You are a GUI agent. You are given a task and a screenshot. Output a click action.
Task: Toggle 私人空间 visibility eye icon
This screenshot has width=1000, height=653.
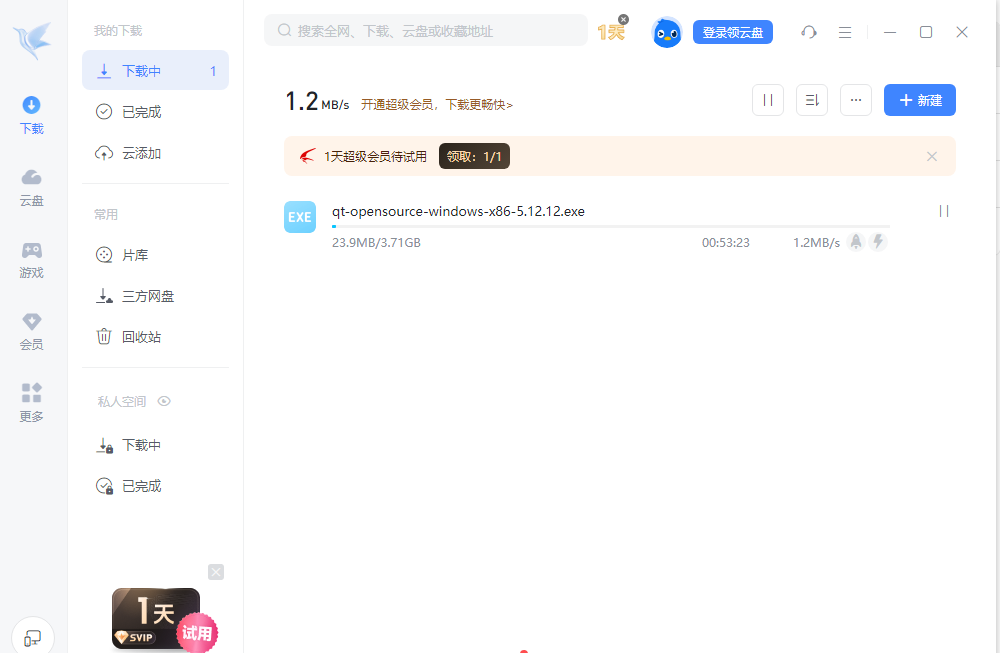click(164, 401)
